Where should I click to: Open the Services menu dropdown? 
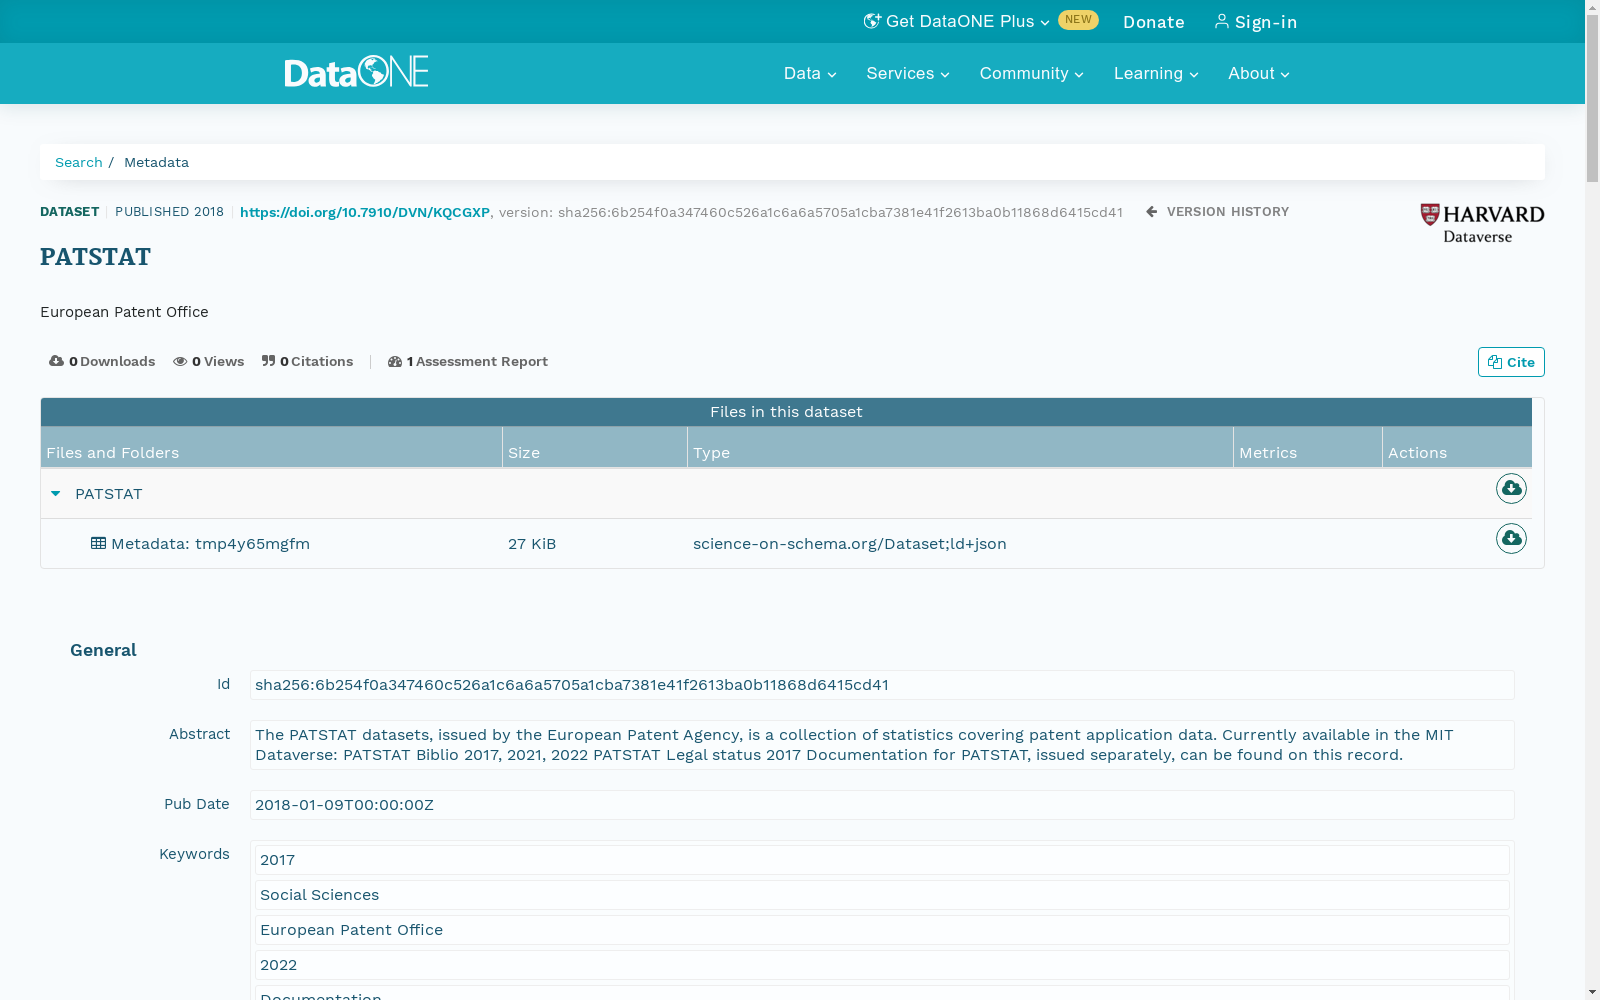click(908, 73)
